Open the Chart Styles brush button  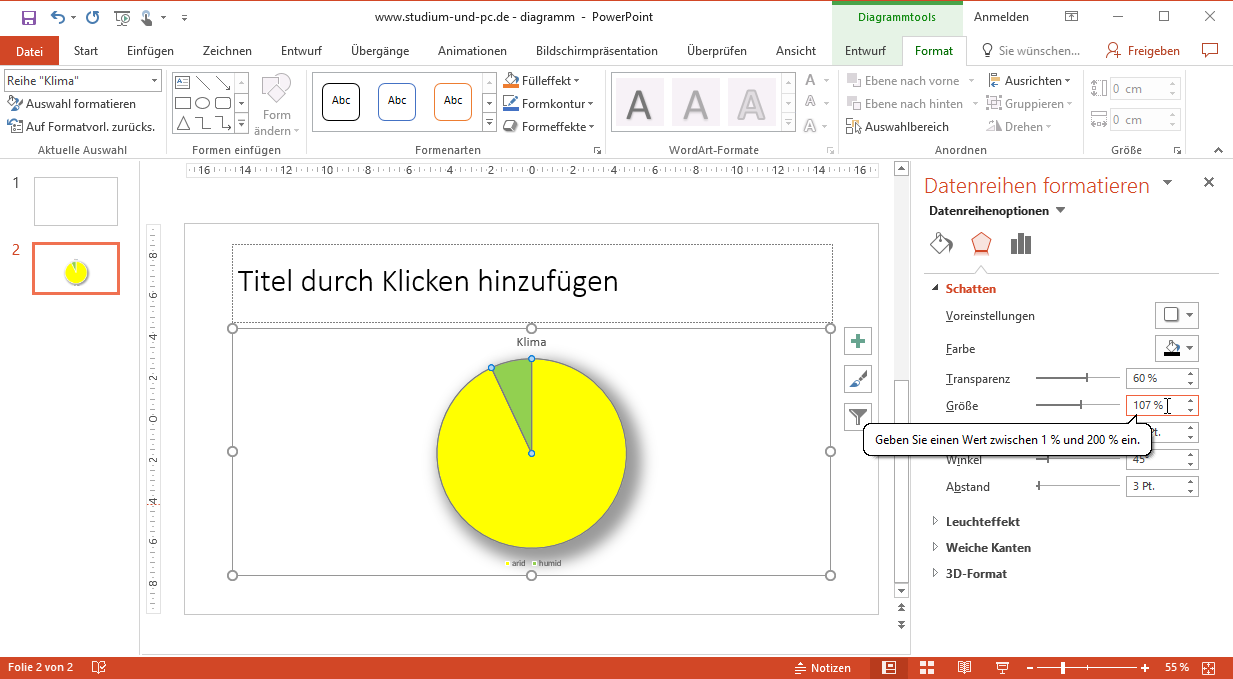coord(858,379)
